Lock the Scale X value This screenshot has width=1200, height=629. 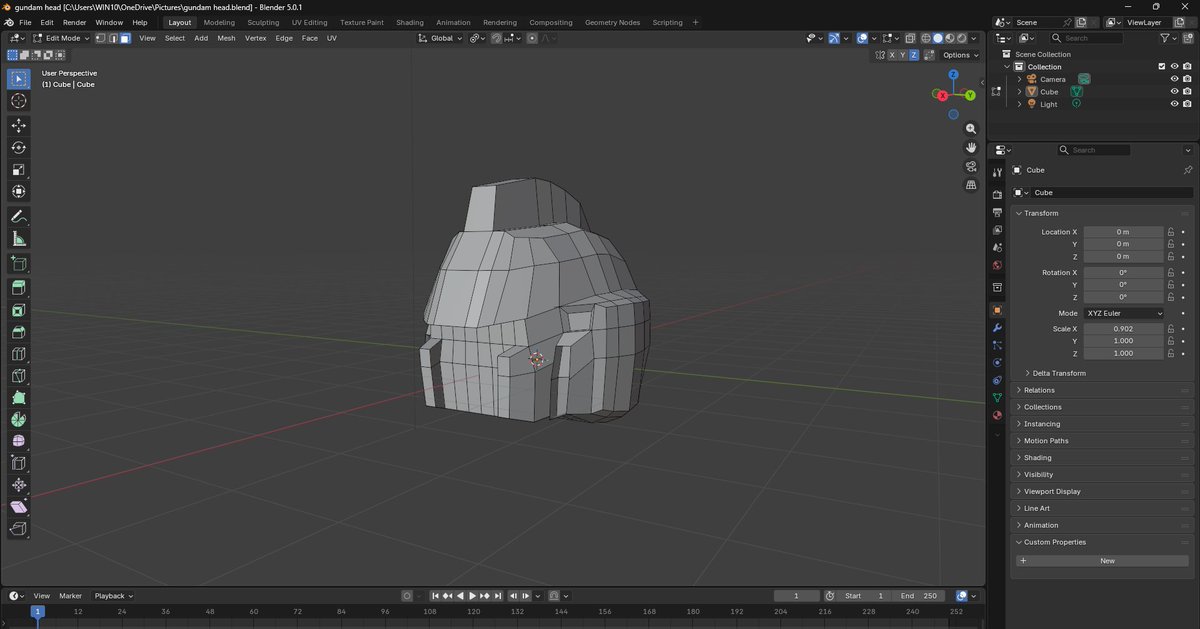(1170, 329)
